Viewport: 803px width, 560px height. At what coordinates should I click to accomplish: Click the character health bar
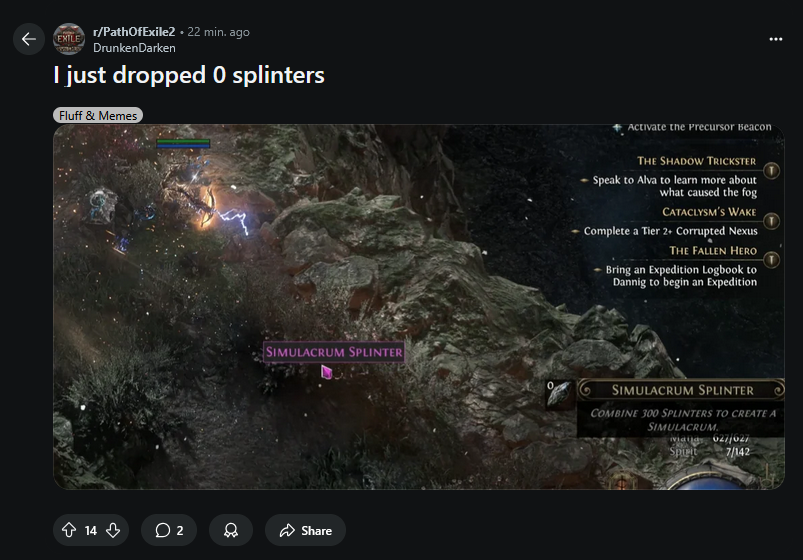click(183, 142)
